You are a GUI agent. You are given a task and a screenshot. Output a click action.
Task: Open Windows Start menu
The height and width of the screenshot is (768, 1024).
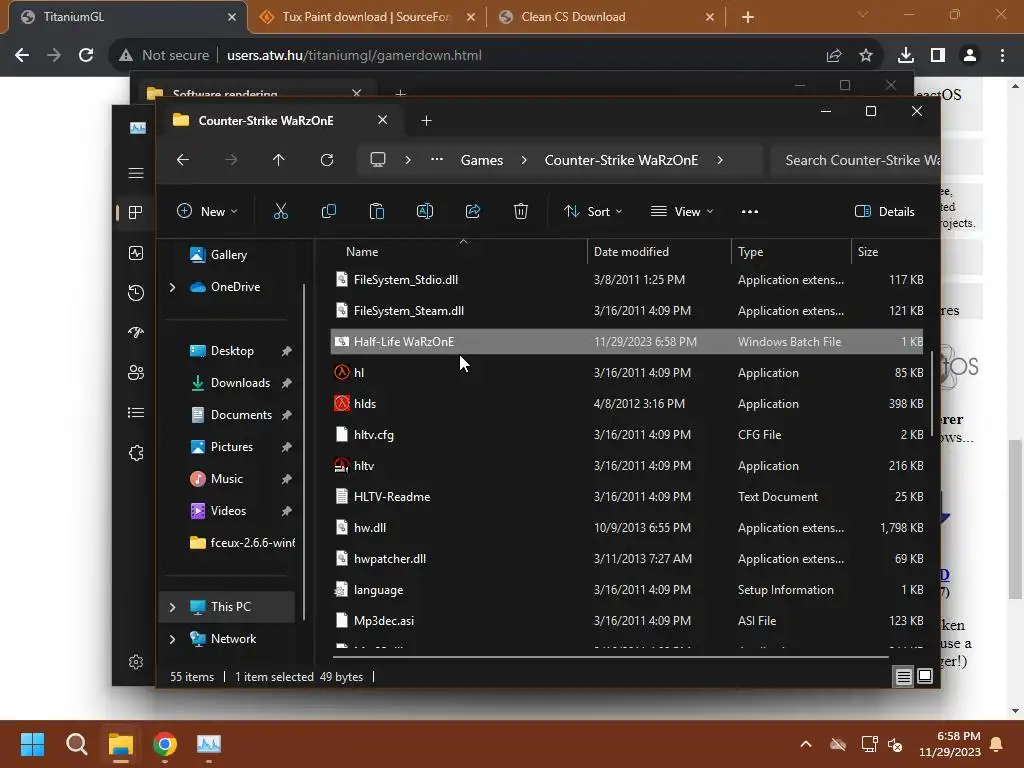coord(33,744)
